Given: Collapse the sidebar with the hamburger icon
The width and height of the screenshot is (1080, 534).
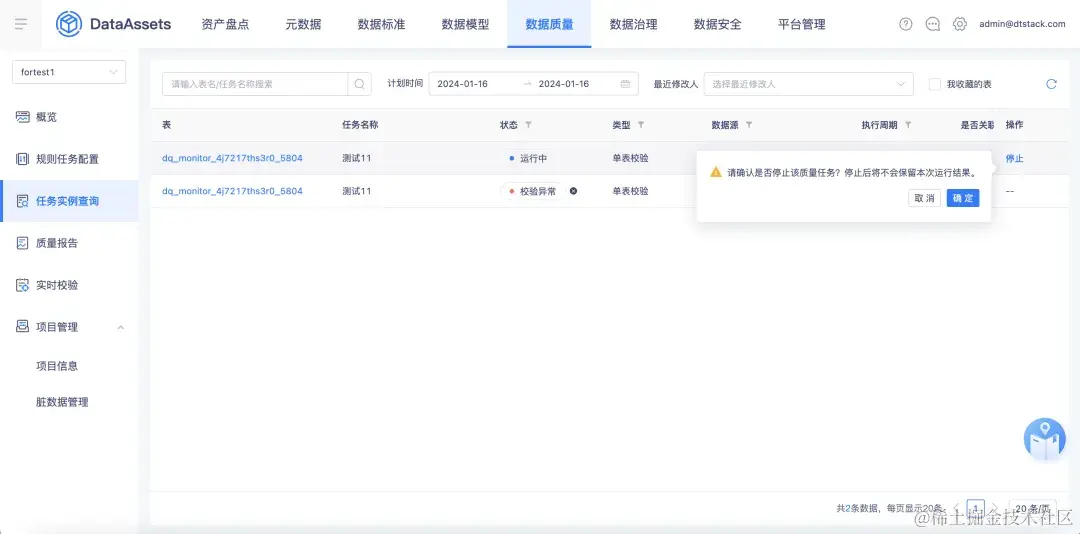Looking at the screenshot, I should tap(21, 24).
